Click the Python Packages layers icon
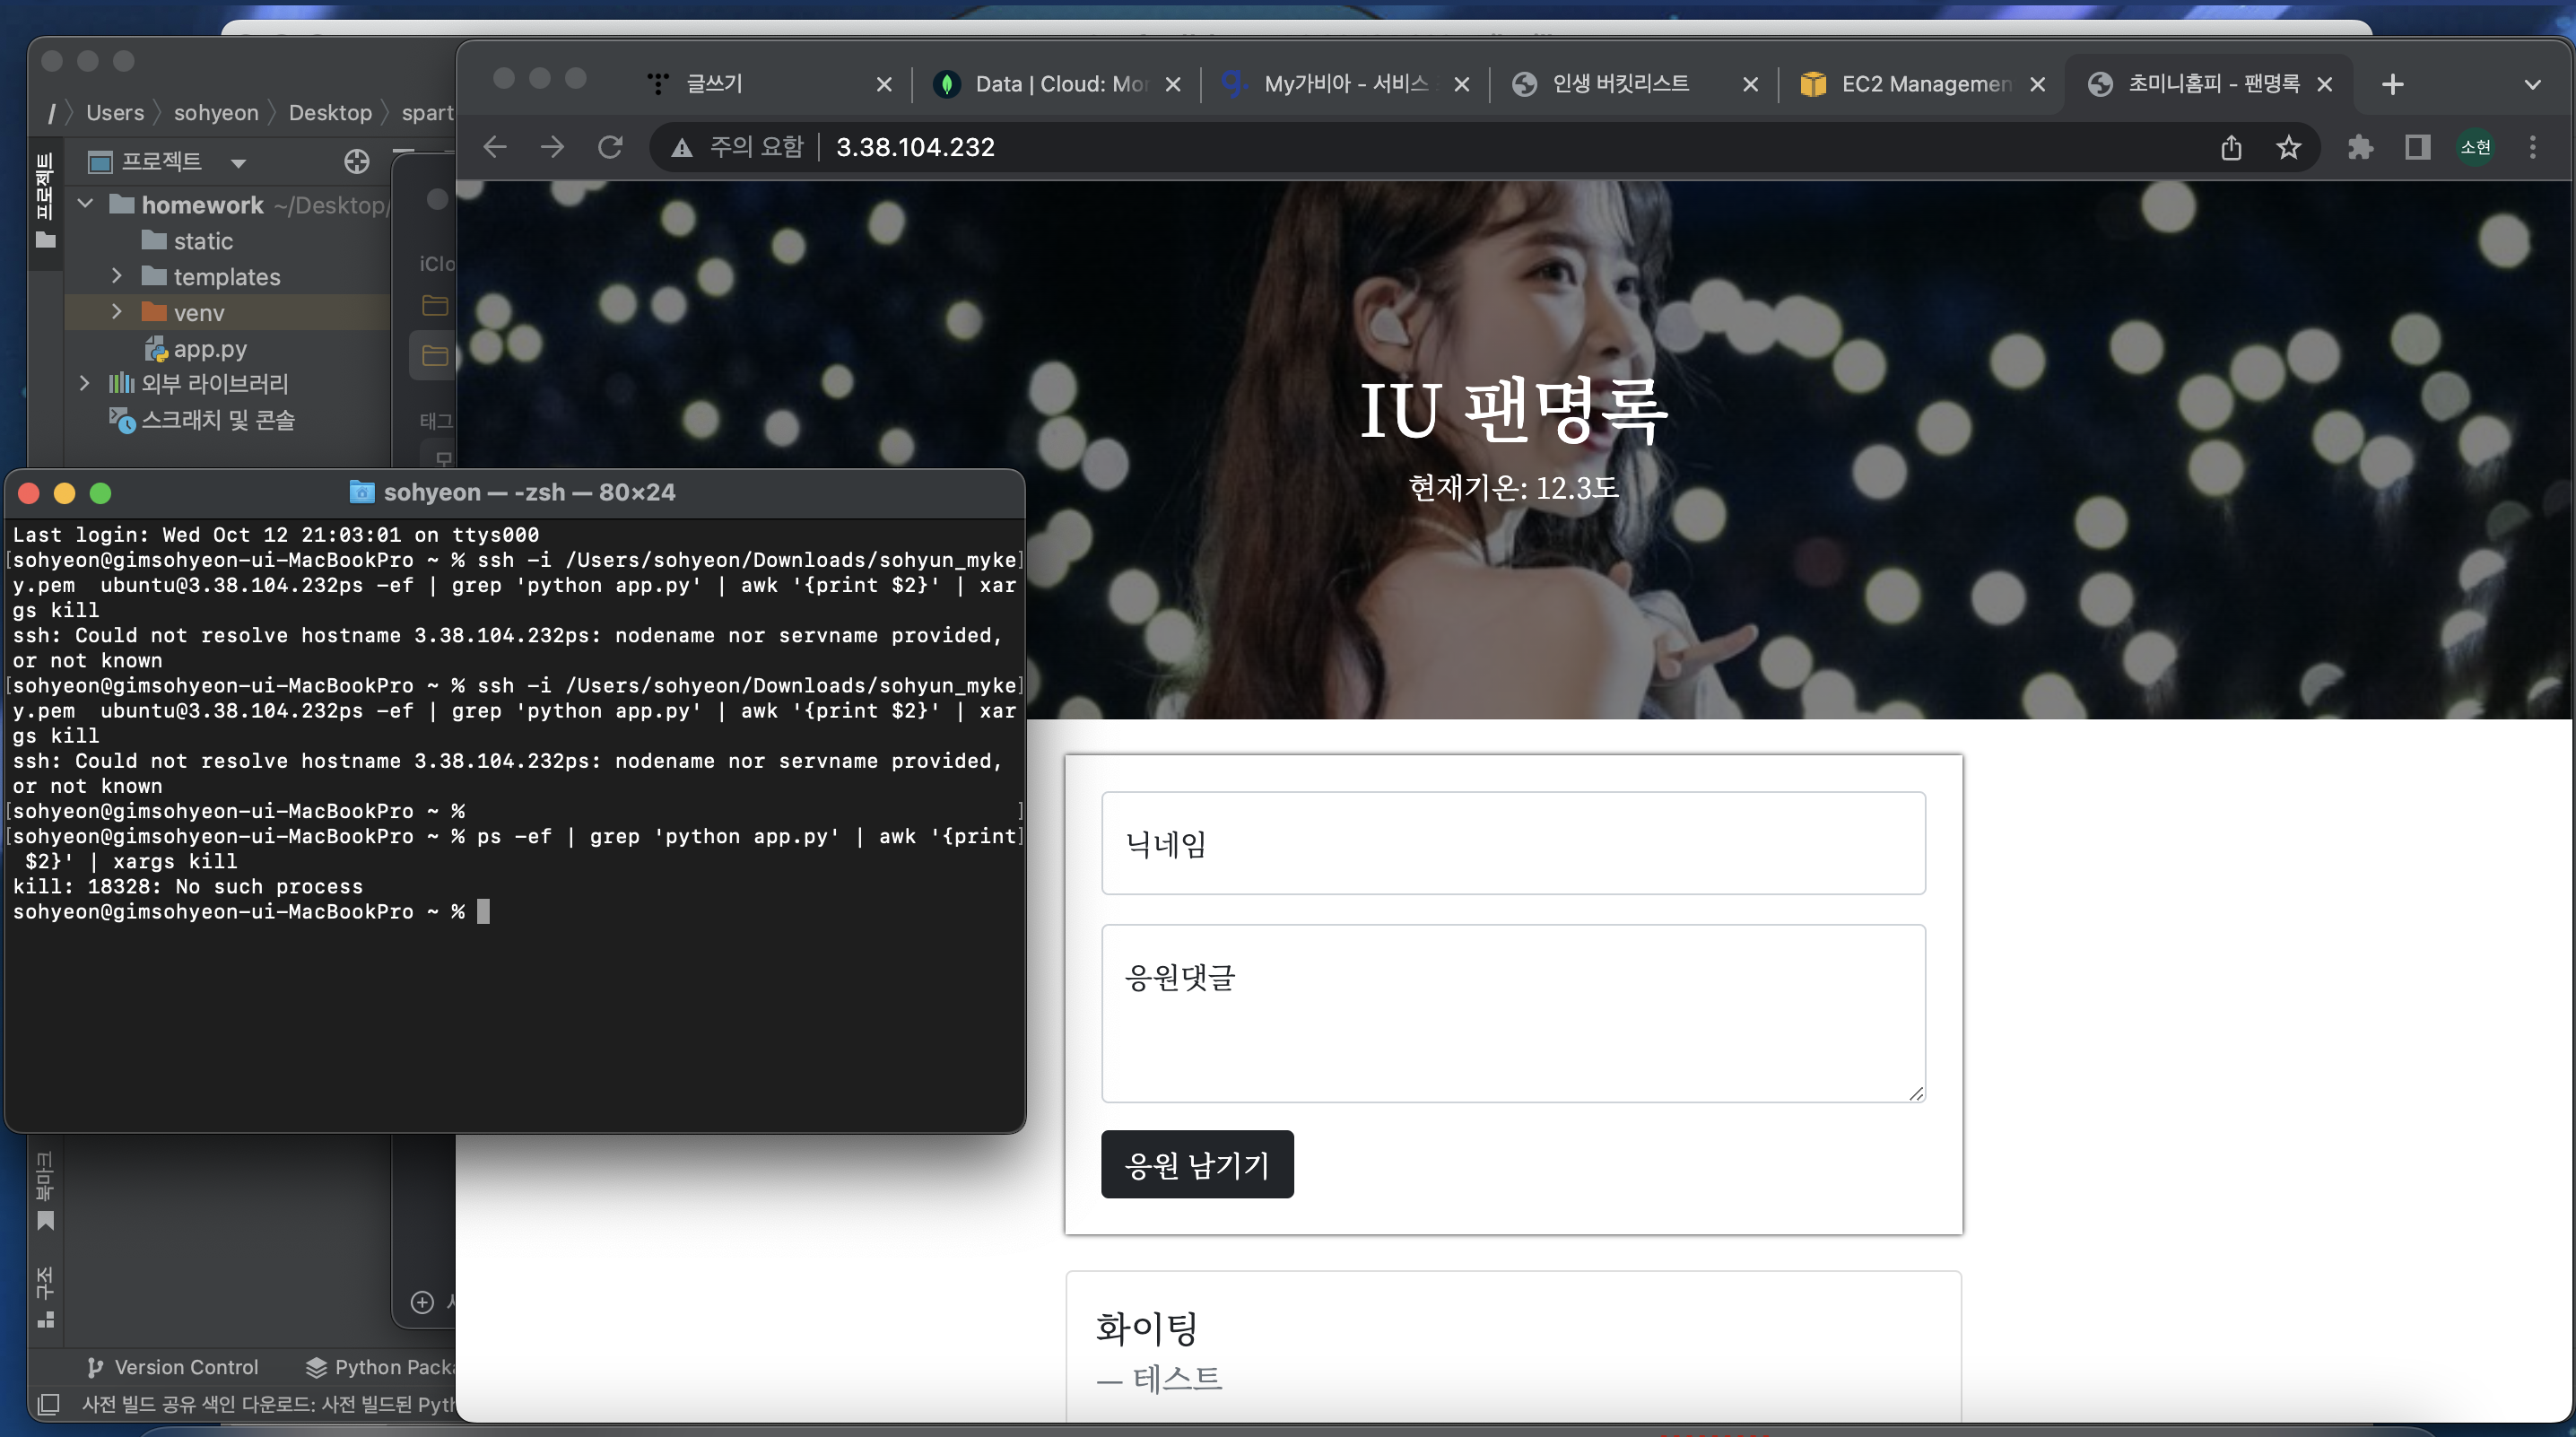The image size is (2576, 1437). click(316, 1367)
